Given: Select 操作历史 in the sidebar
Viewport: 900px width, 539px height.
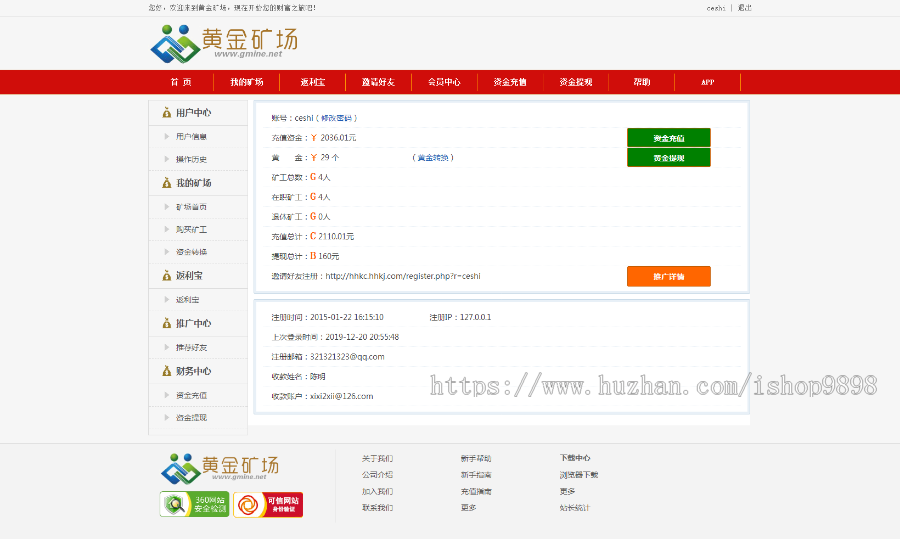Looking at the screenshot, I should pyautogui.click(x=191, y=159).
